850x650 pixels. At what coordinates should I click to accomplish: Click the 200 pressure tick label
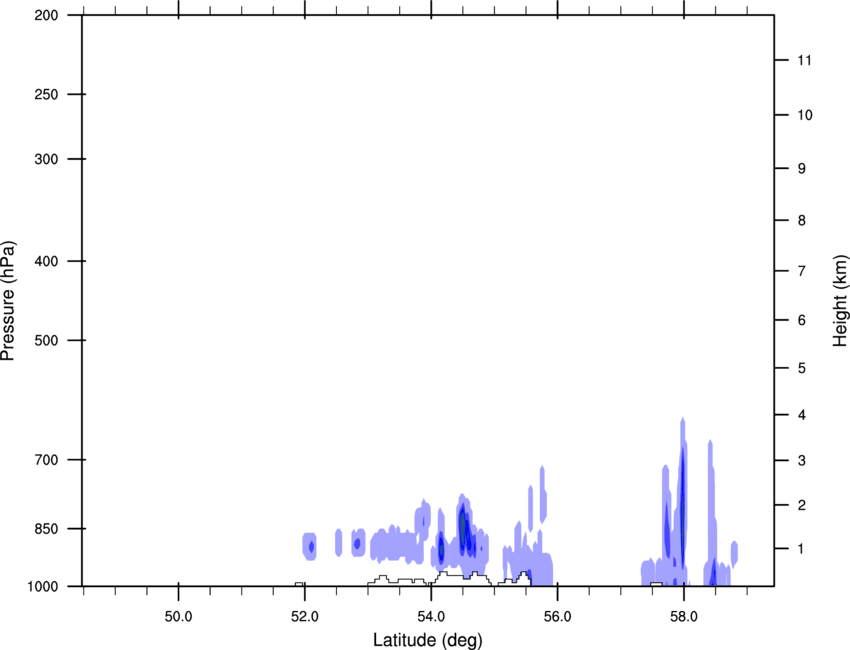46,15
